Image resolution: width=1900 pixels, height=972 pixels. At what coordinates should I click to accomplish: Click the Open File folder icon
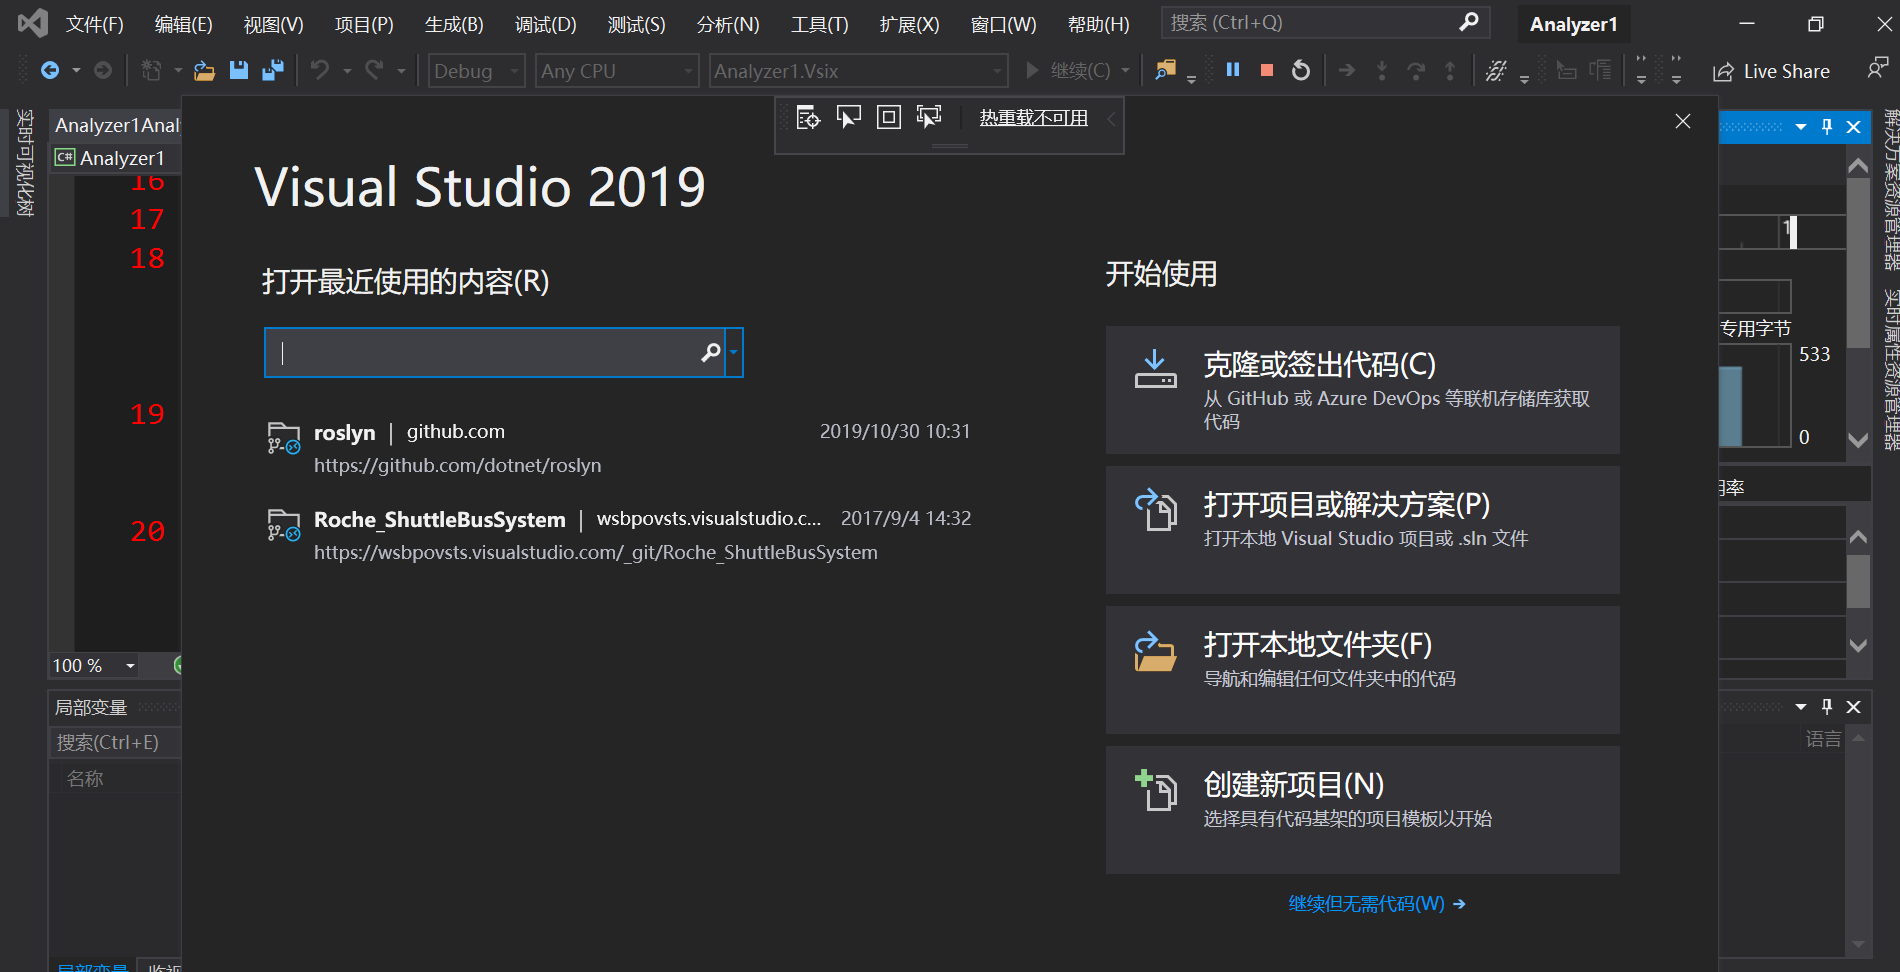click(x=204, y=70)
